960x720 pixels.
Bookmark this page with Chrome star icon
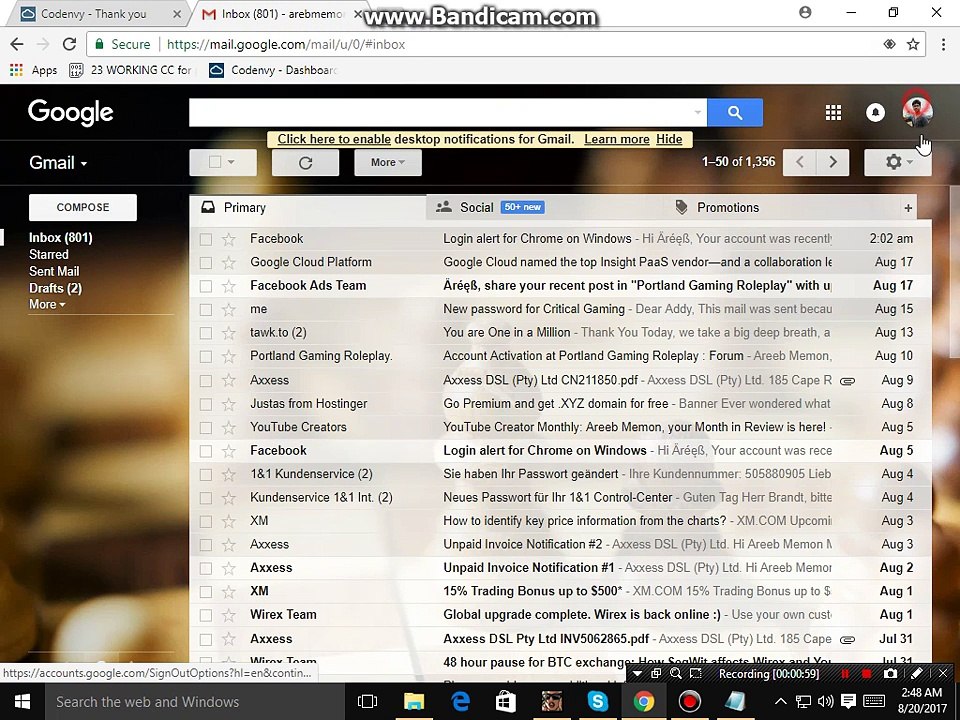913,44
